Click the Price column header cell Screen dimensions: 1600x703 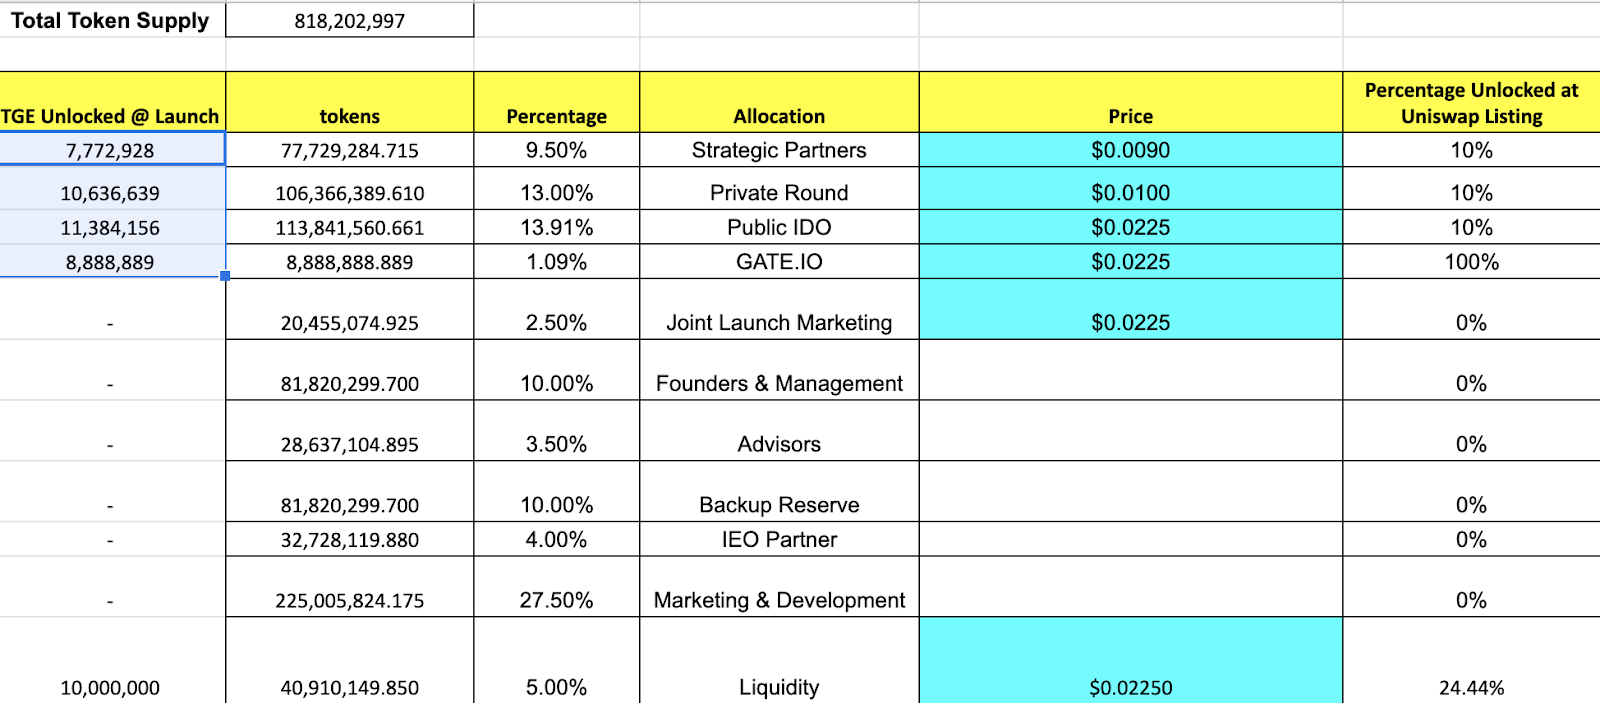click(x=1130, y=116)
